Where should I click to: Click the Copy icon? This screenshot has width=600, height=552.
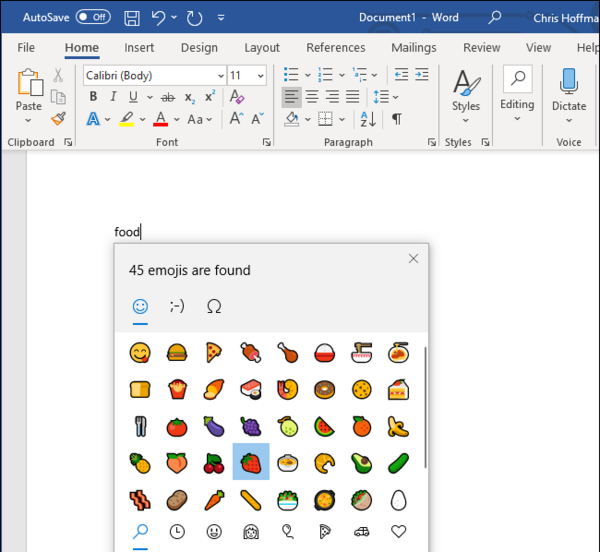tap(58, 97)
